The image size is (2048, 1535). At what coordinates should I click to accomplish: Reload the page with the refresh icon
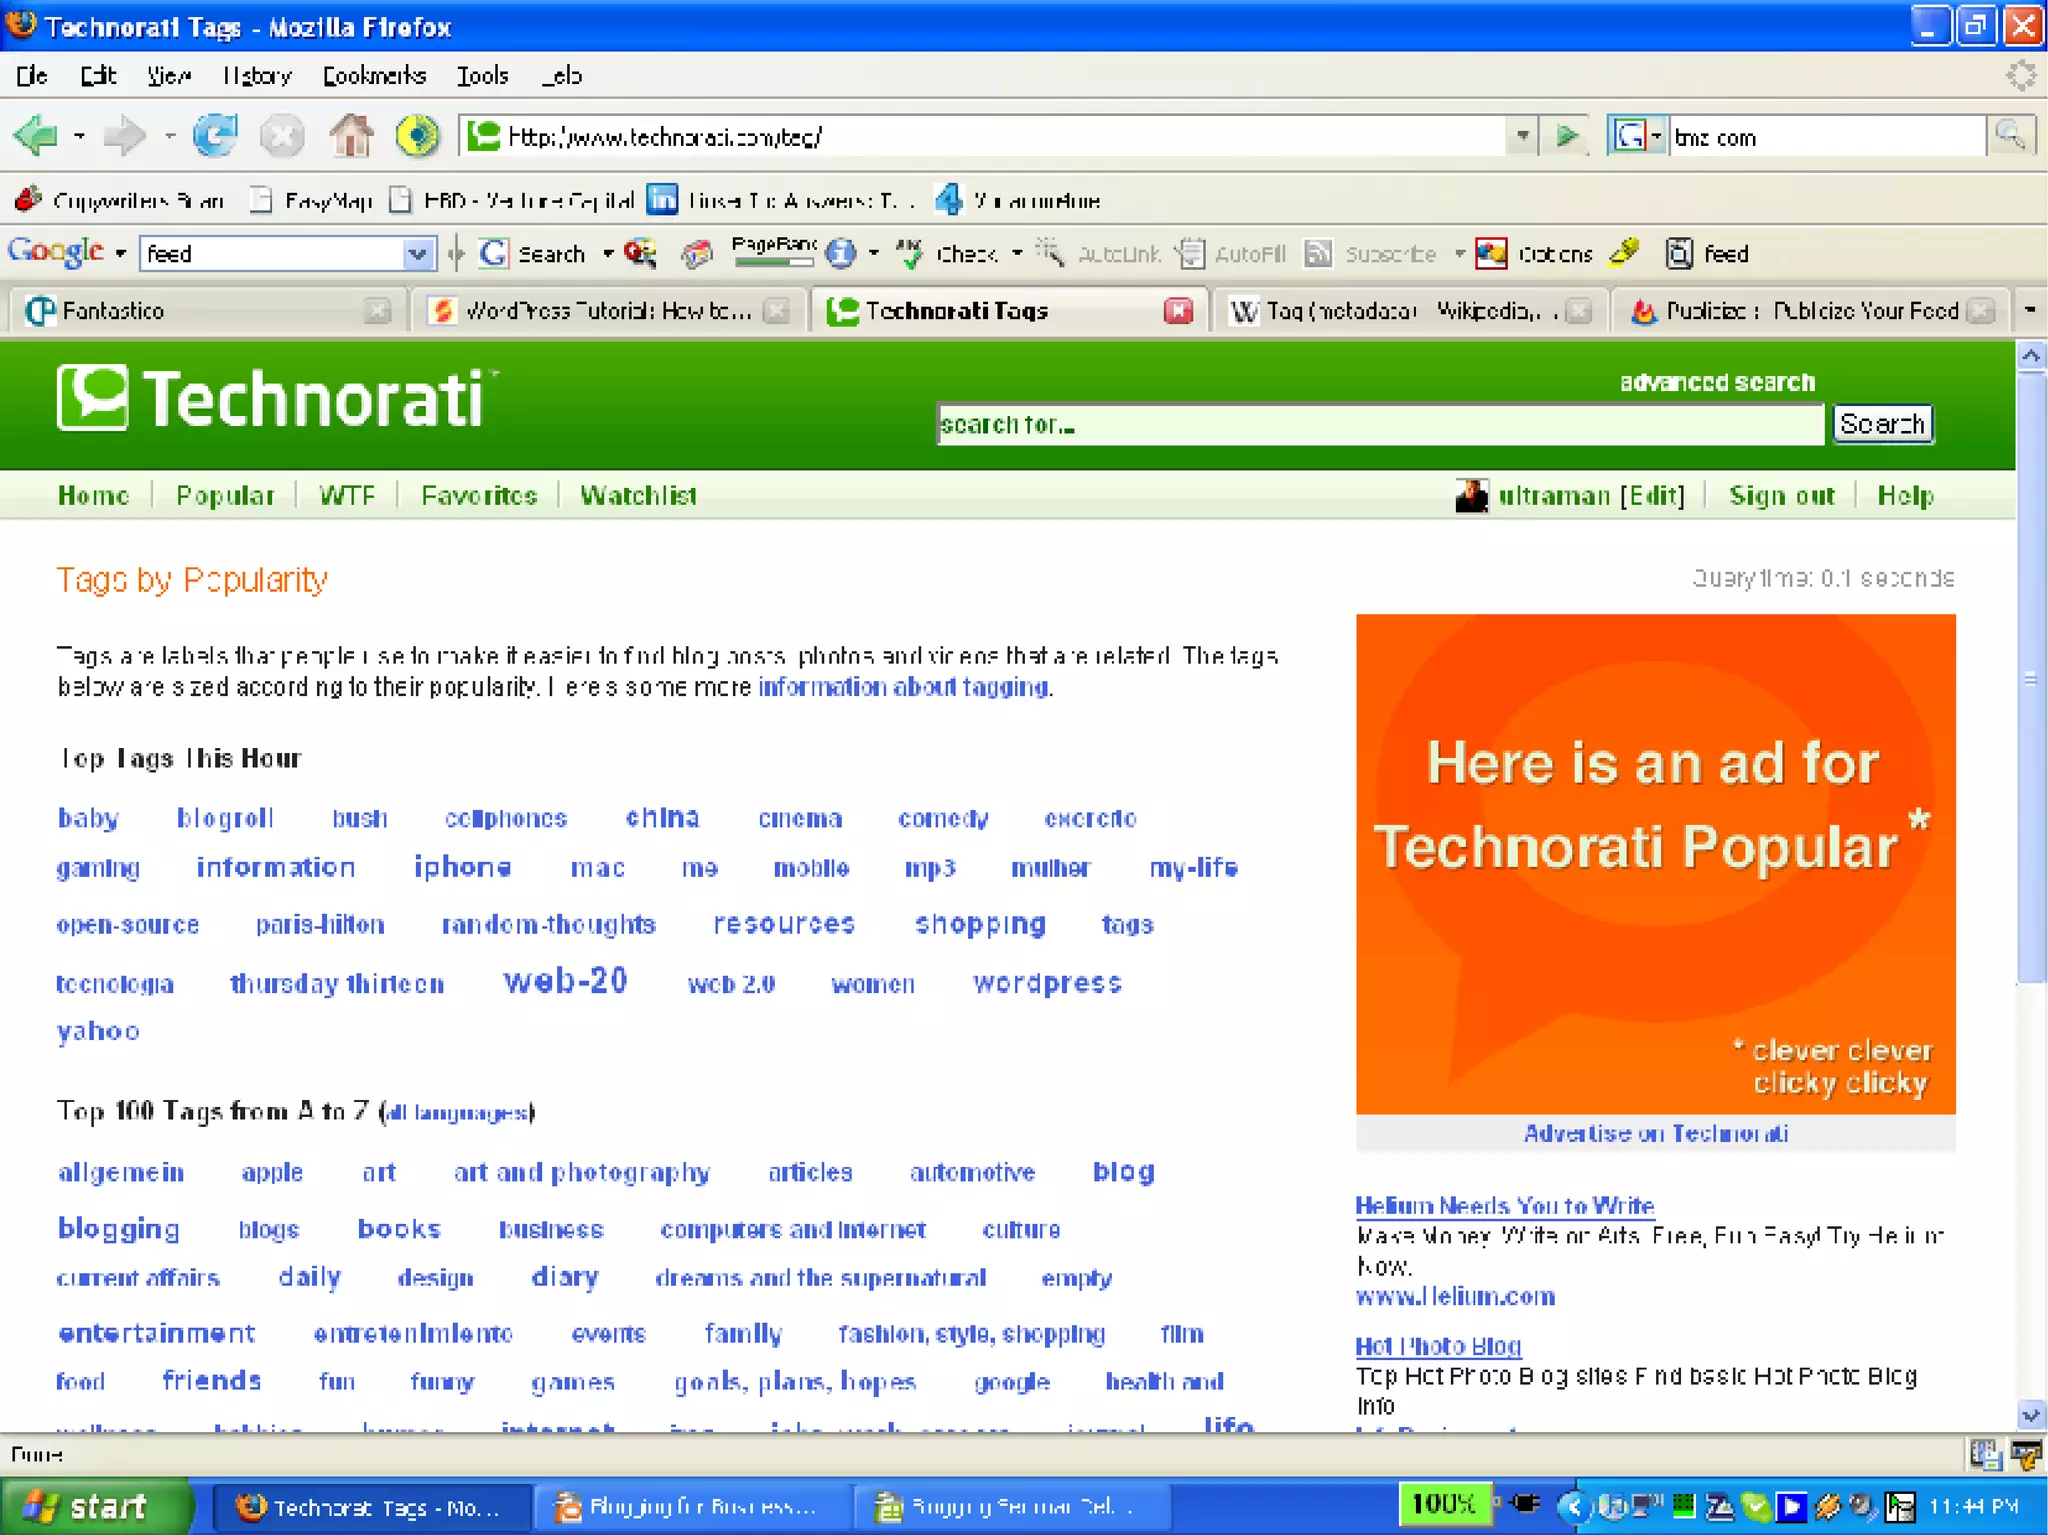[215, 135]
